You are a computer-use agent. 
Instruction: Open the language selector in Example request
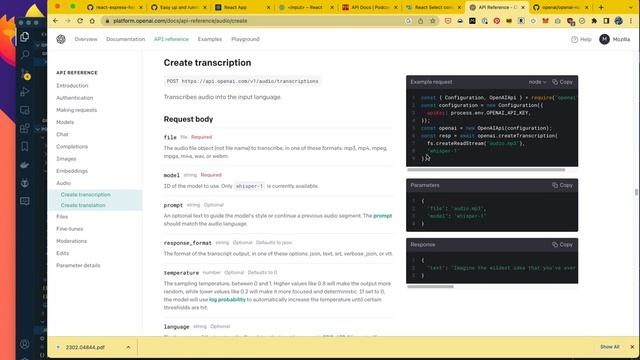537,82
